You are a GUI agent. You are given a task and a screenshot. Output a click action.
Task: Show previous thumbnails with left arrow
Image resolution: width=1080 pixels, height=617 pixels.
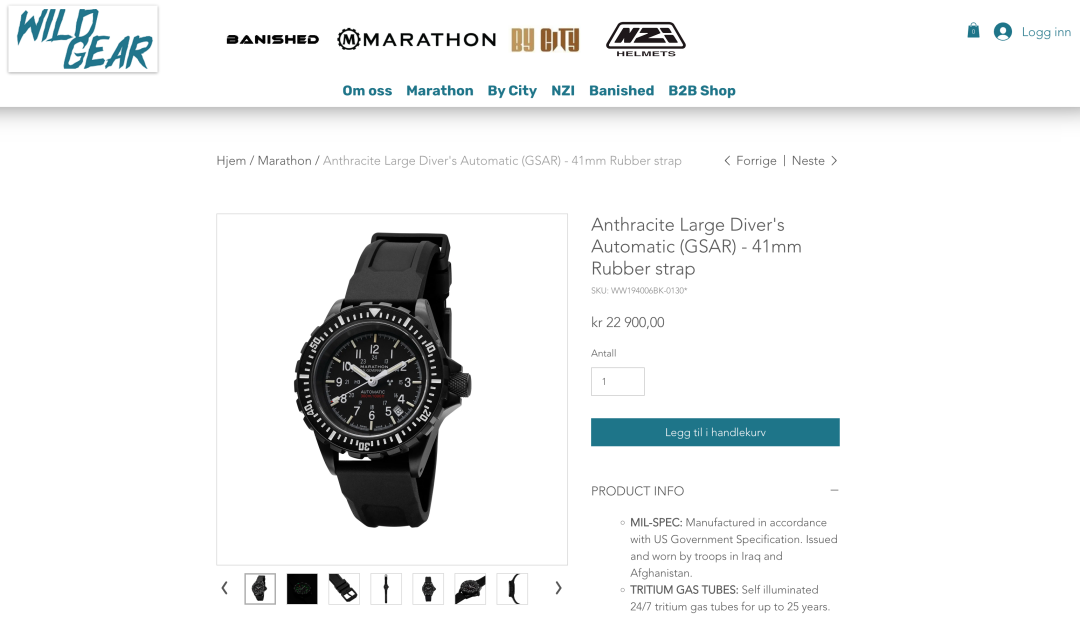click(x=225, y=588)
